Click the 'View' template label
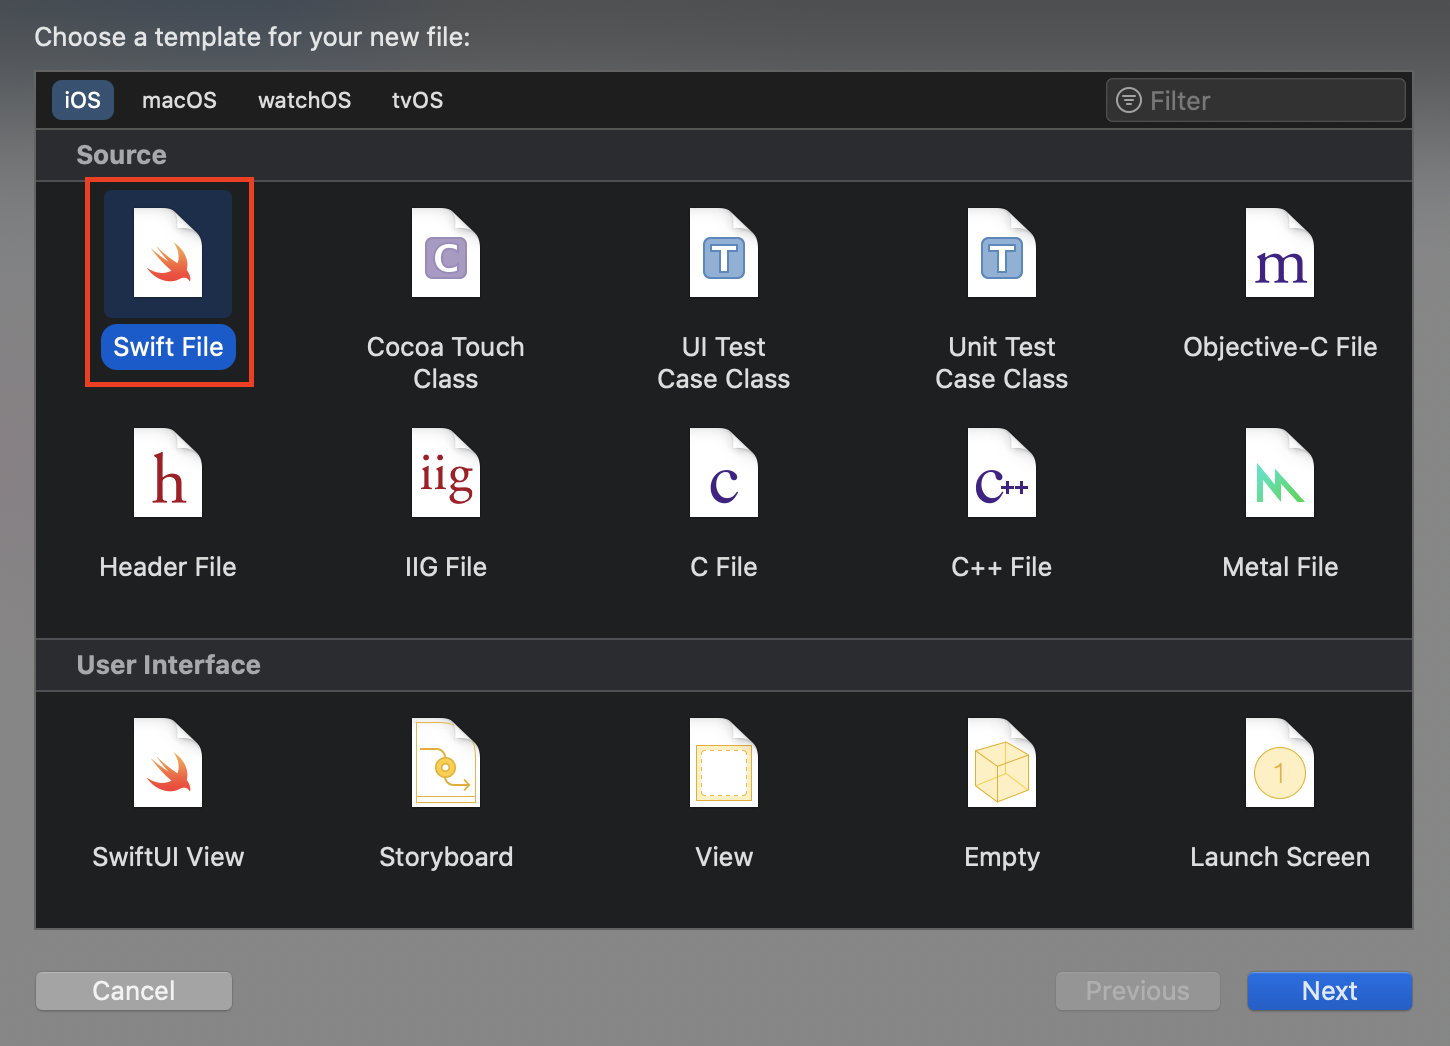 (x=724, y=857)
